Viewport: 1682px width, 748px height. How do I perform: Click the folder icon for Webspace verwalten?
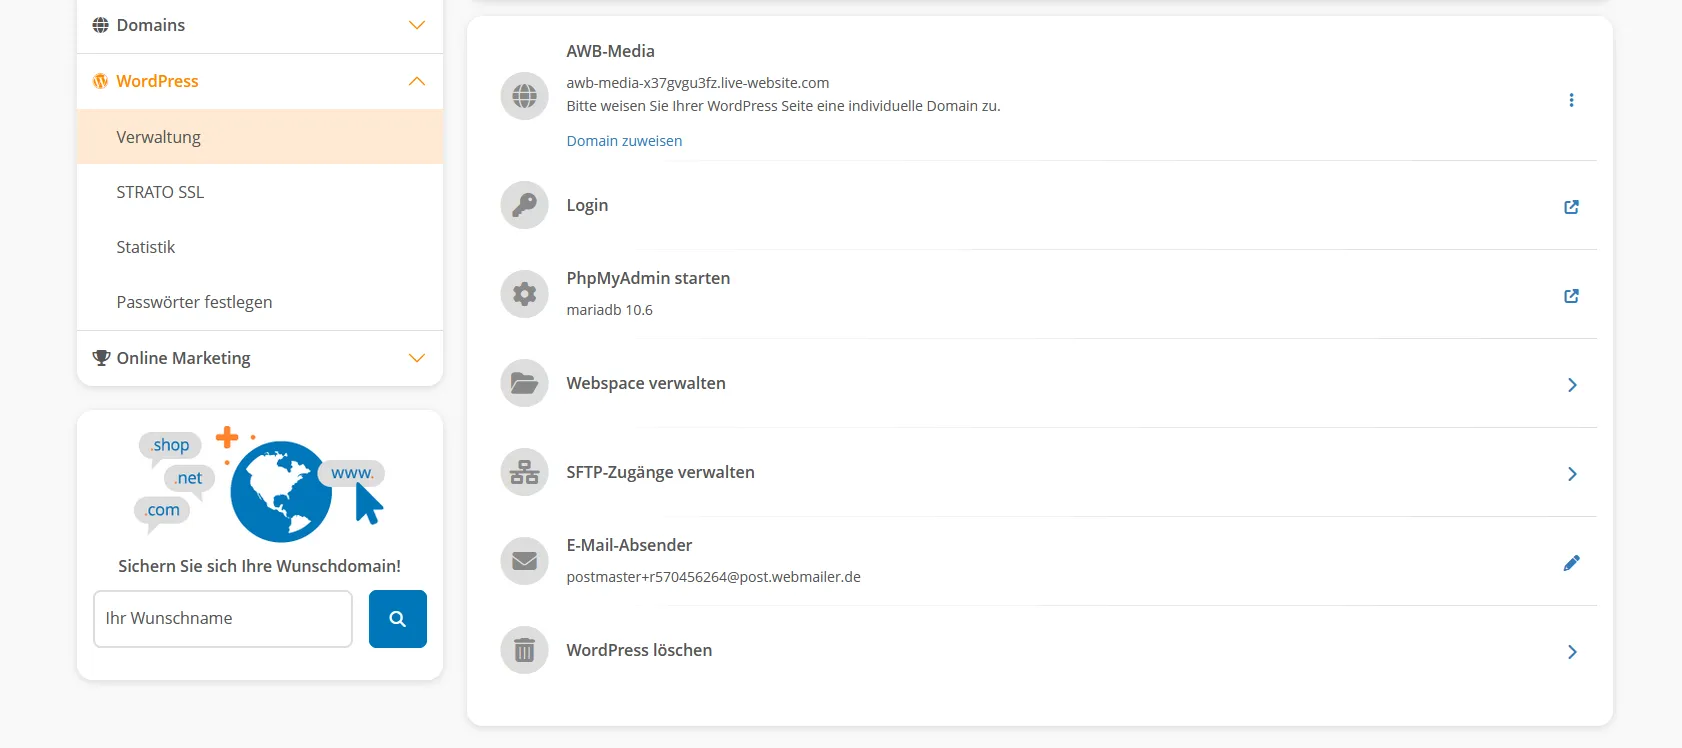[x=524, y=383]
